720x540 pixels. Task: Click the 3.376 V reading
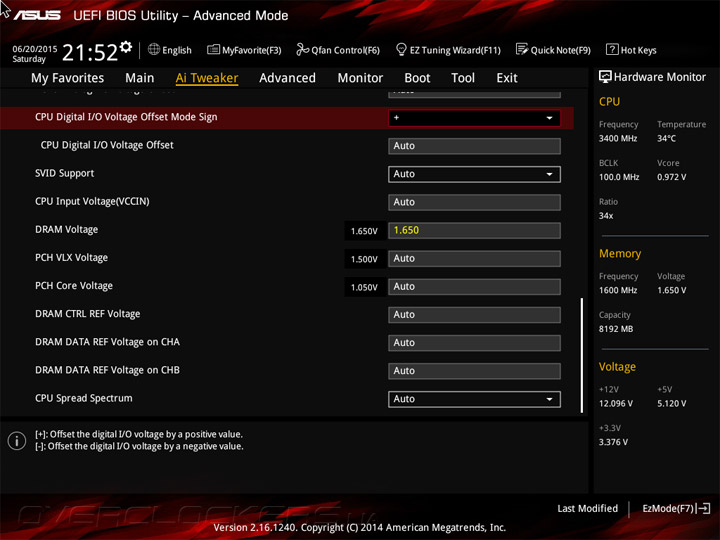point(613,442)
